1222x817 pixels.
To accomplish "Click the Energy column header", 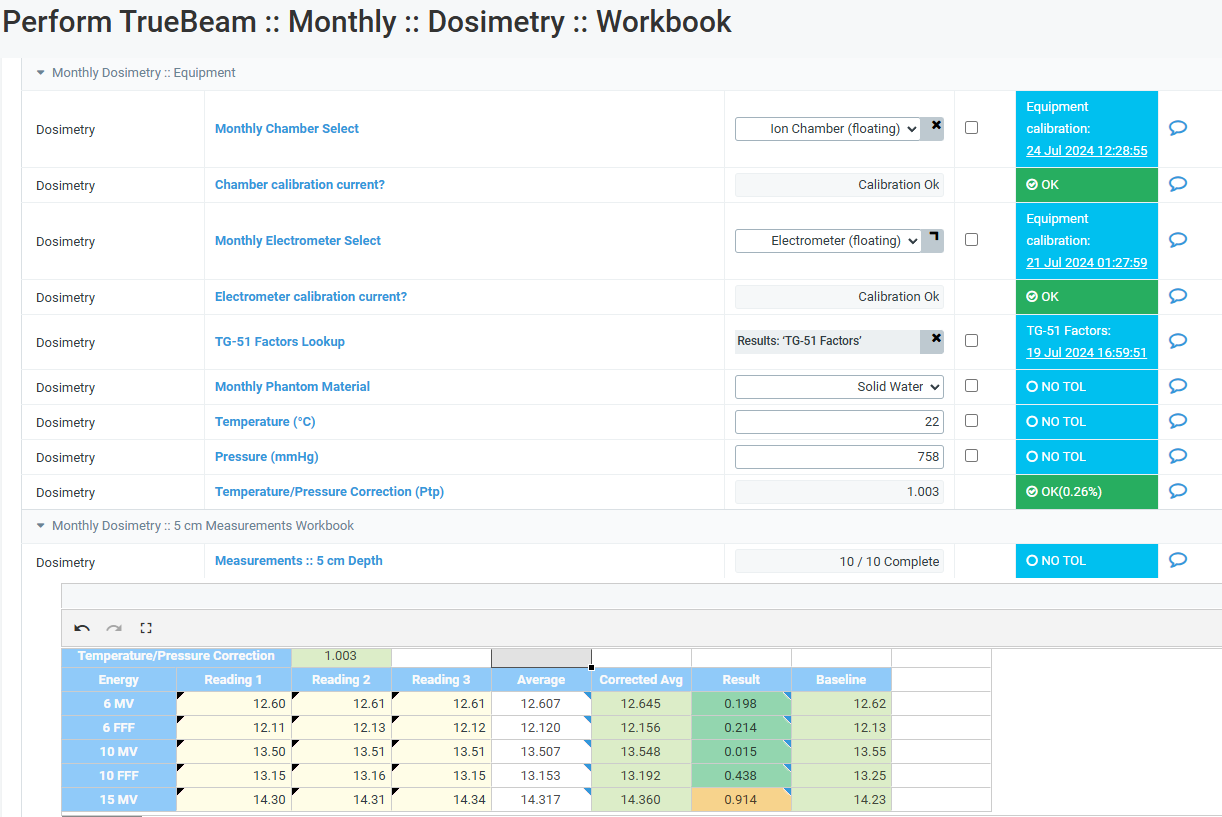I will [119, 679].
